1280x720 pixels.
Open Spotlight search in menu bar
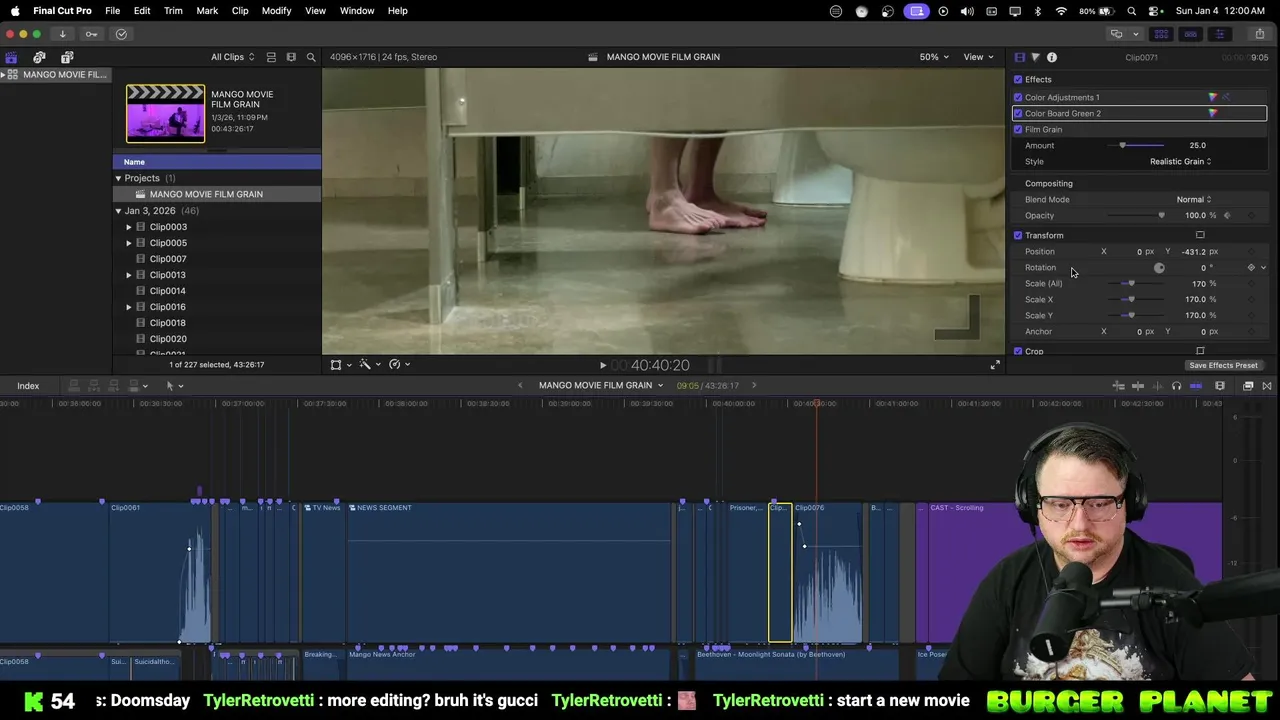pos(1131,10)
